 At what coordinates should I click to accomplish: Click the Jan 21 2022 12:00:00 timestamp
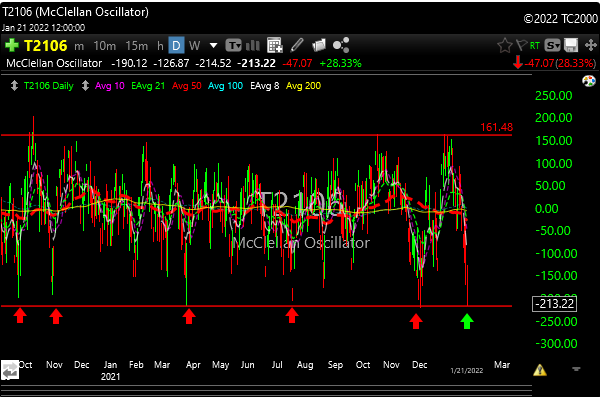[43, 28]
